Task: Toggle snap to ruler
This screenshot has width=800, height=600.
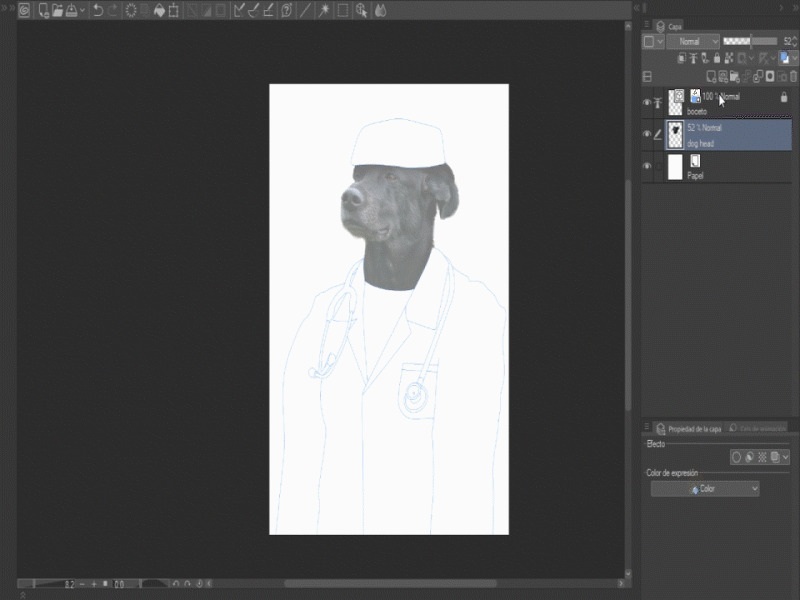Action: [239, 11]
